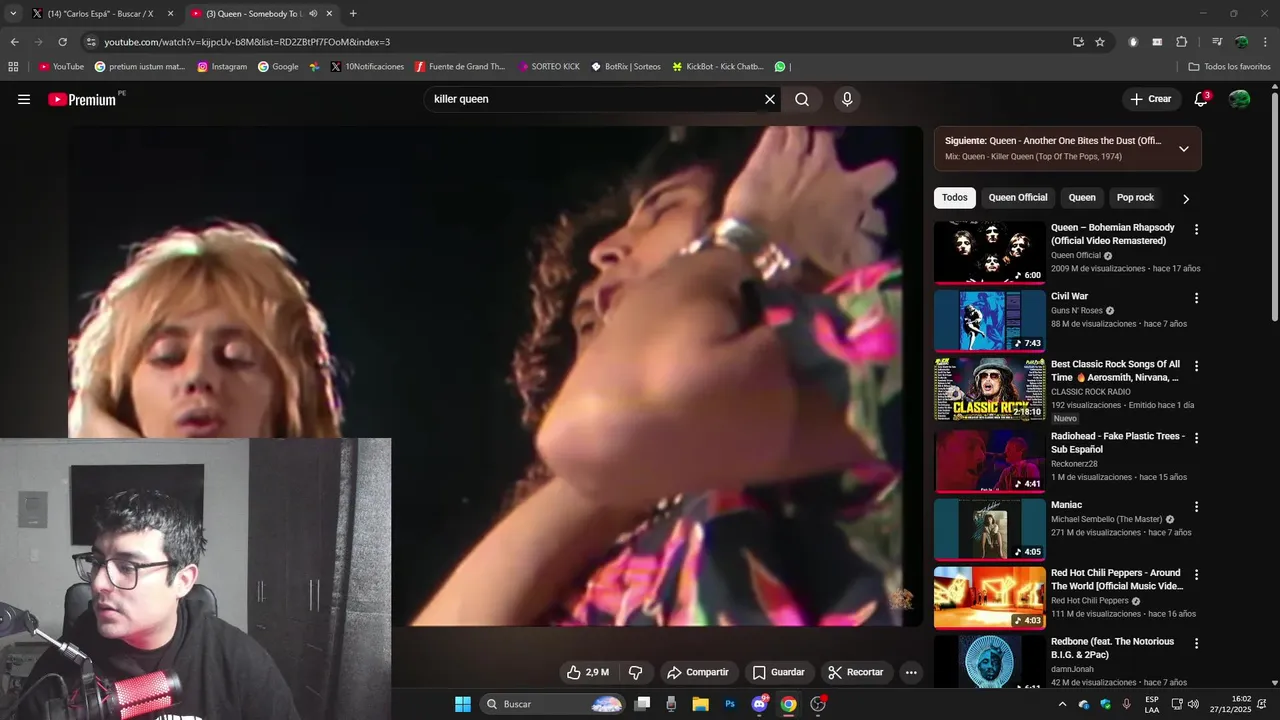The image size is (1280, 720).
Task: Open options for Best Classic Rock Songs
Action: click(x=1196, y=366)
